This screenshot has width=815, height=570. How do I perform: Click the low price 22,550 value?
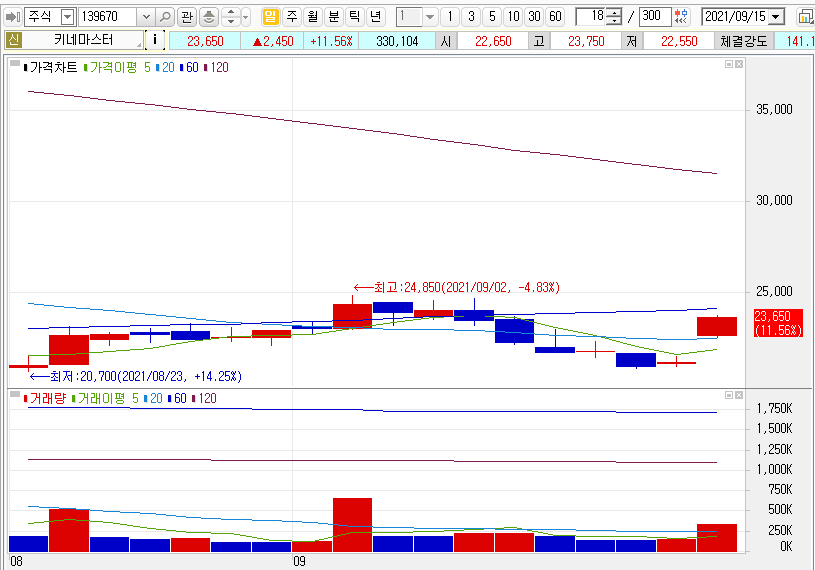(x=679, y=41)
